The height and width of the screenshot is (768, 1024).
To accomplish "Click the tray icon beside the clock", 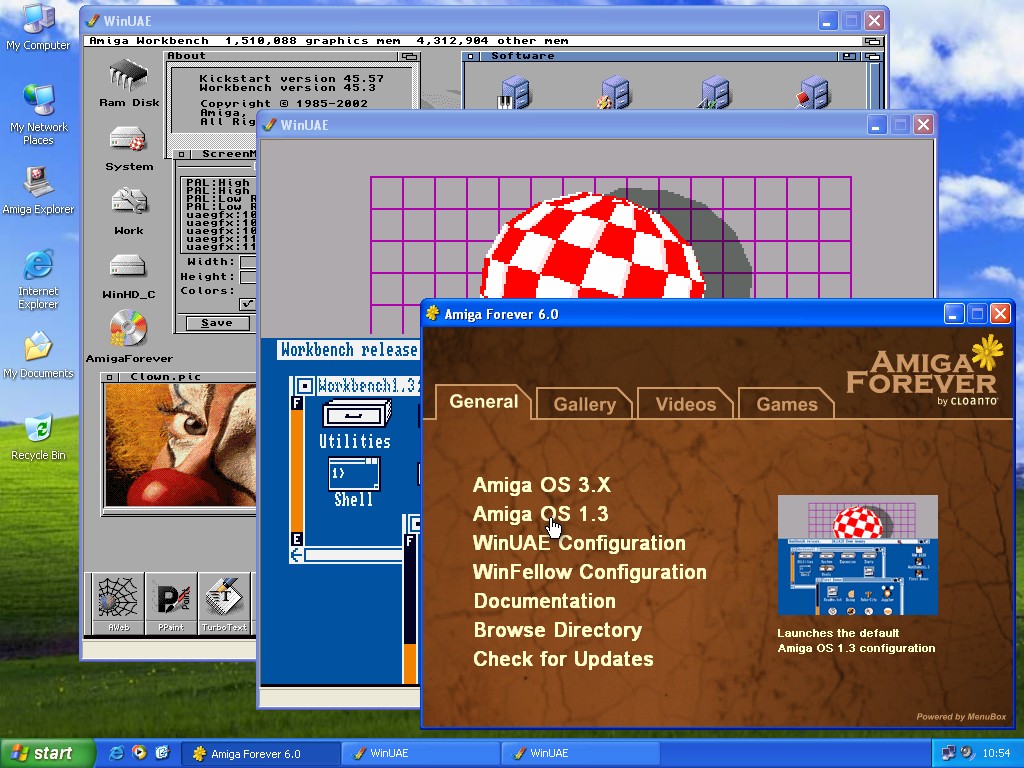I will pos(967,753).
